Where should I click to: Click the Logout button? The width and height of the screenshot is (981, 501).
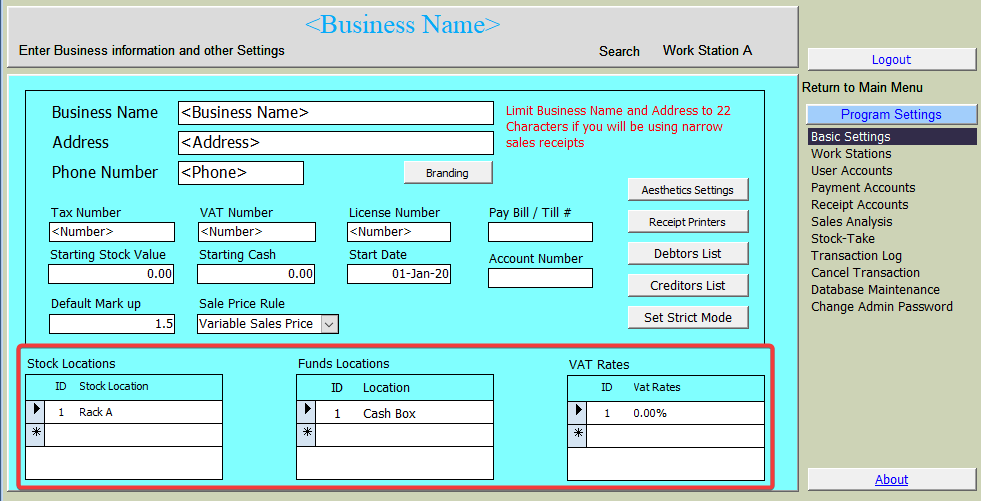point(891,60)
